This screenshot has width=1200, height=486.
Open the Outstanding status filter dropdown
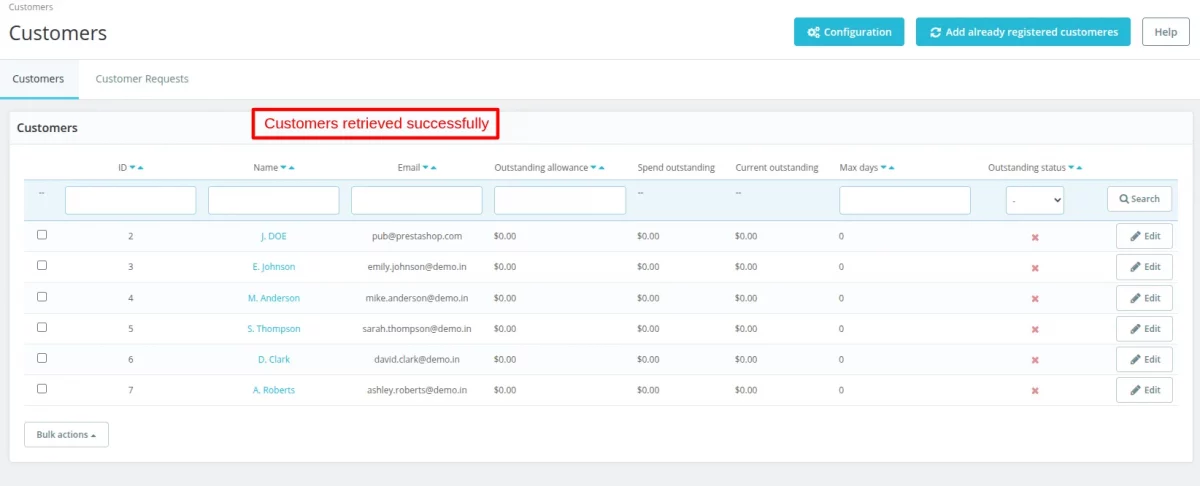point(1035,200)
